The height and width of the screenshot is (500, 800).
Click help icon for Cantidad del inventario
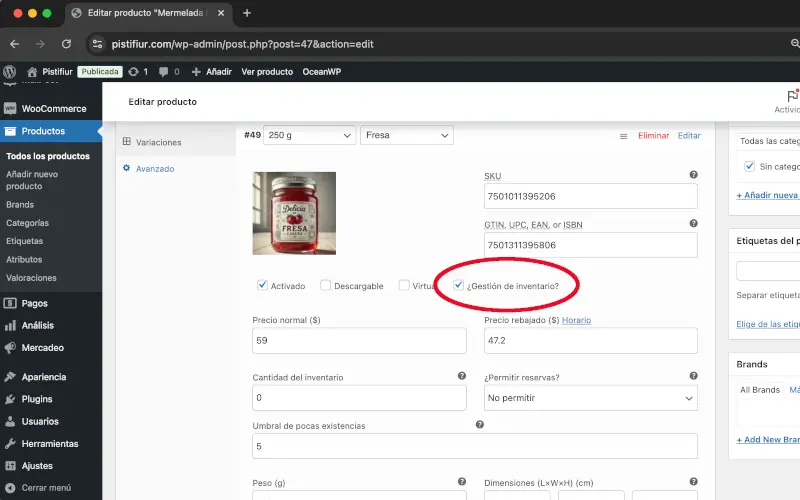pos(462,376)
